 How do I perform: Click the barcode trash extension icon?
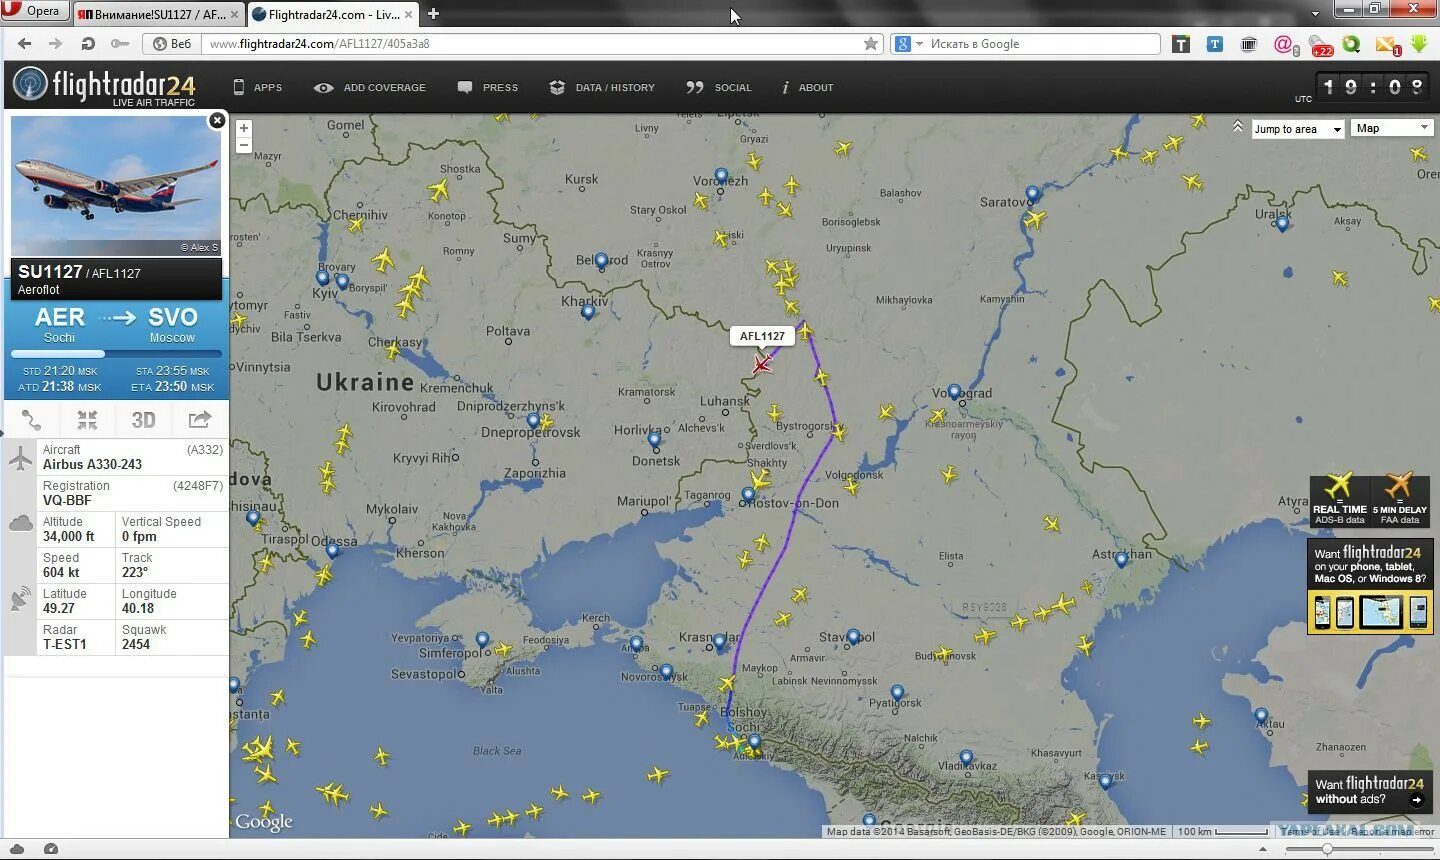click(x=1249, y=44)
